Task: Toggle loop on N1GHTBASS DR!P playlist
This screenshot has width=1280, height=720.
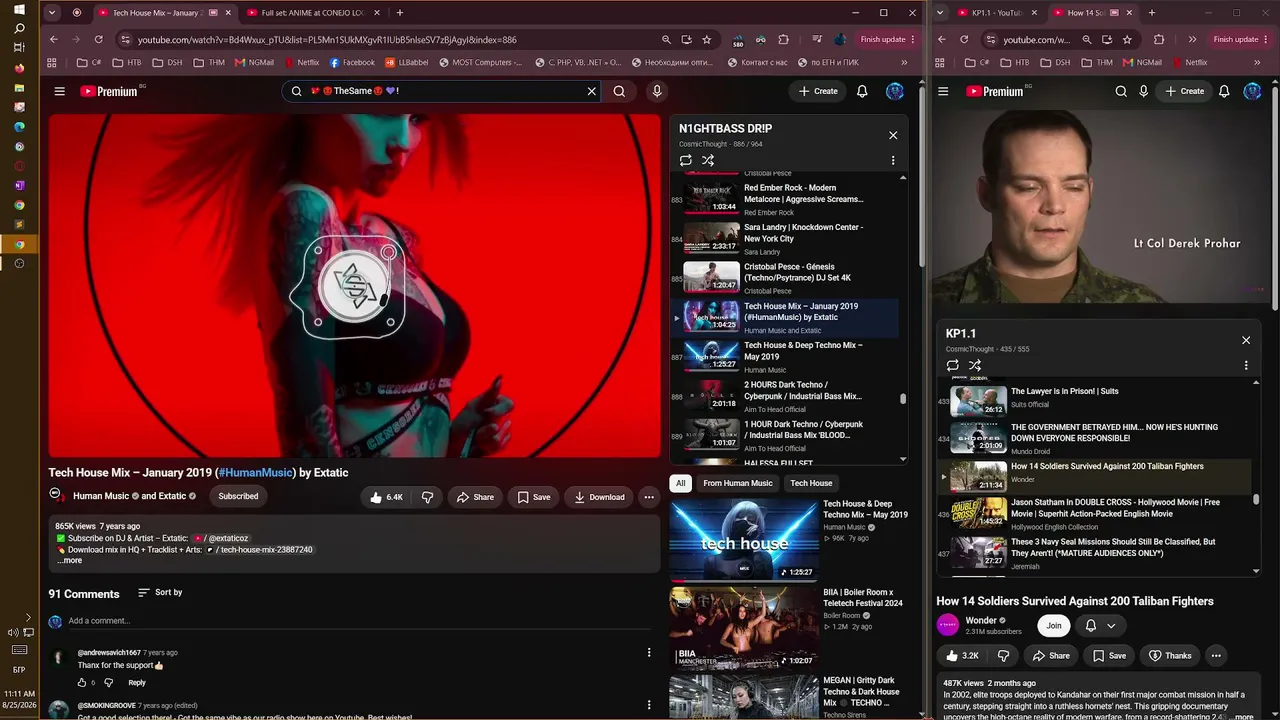Action: 685,160
